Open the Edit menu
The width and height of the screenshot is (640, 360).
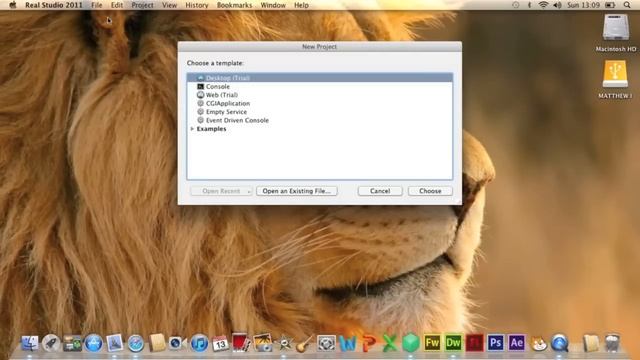pos(117,5)
